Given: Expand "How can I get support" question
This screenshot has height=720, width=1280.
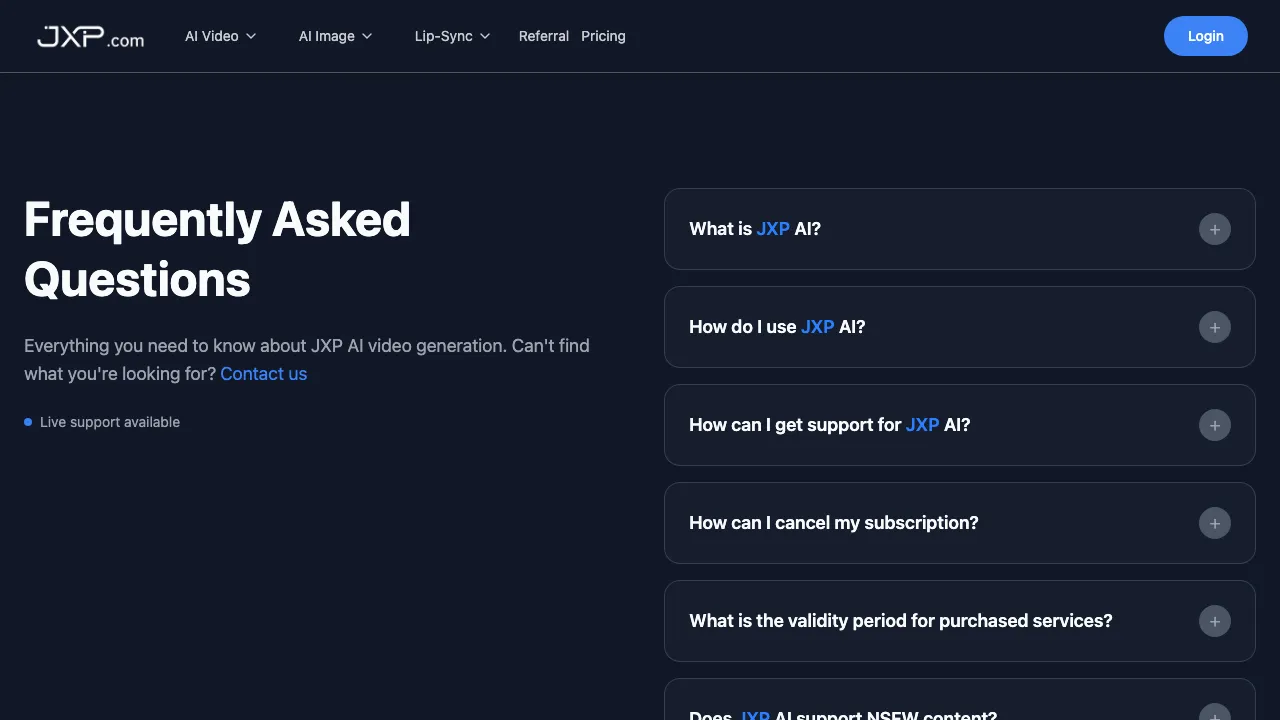Looking at the screenshot, I should (x=829, y=425).
